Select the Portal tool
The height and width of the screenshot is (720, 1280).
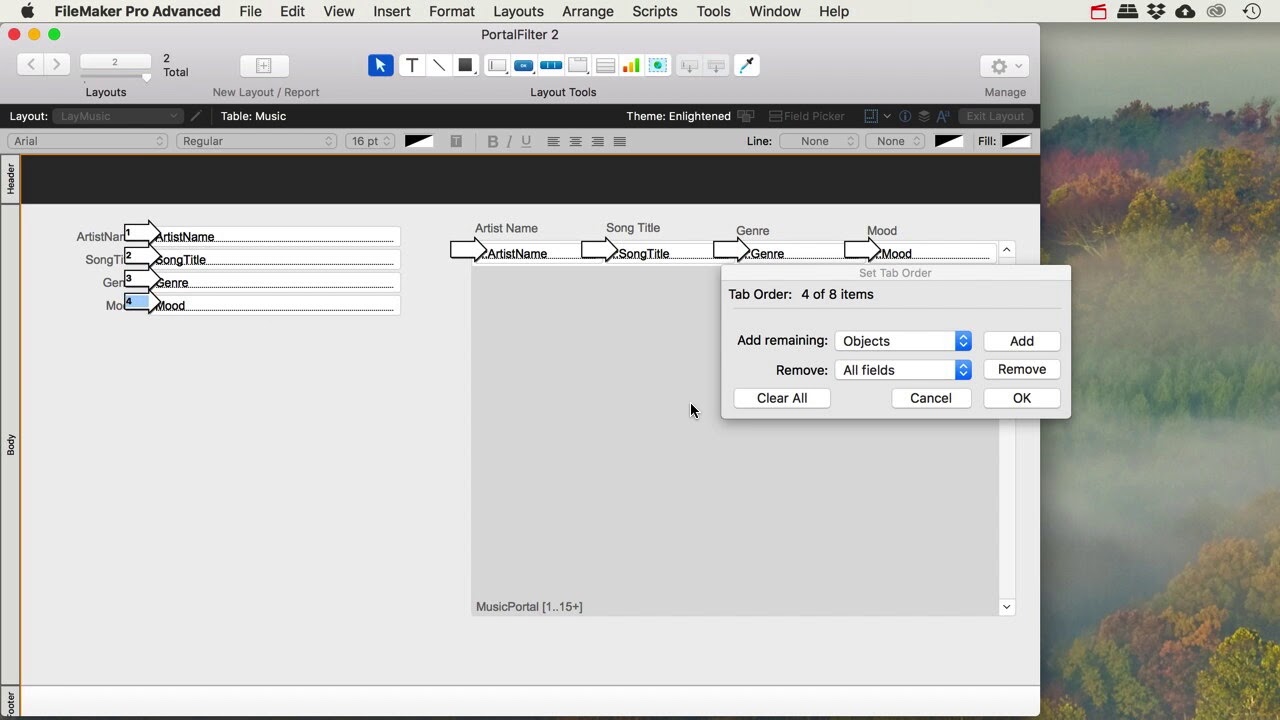(x=605, y=65)
